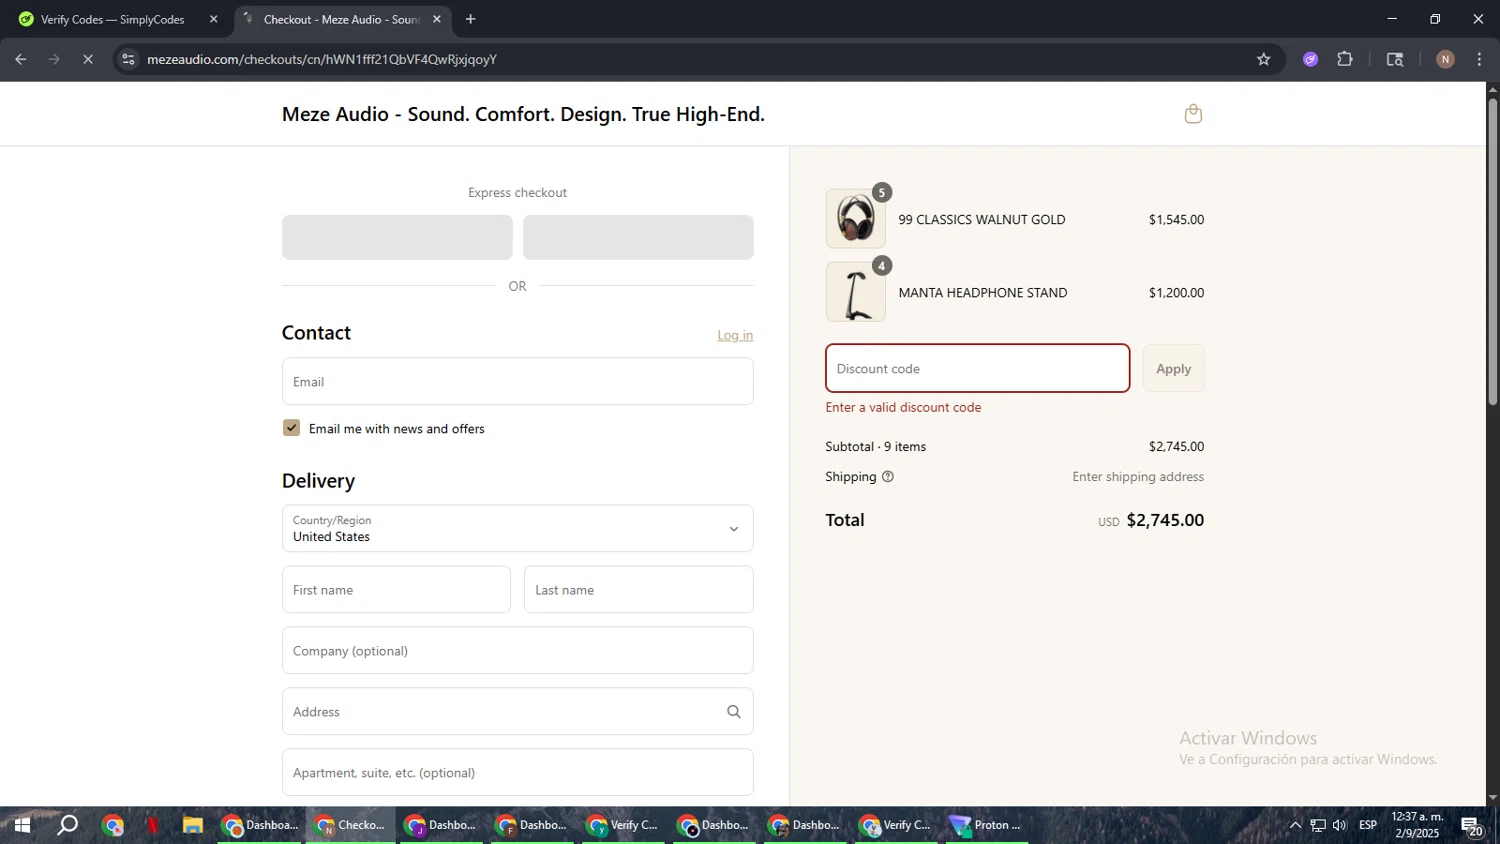The width and height of the screenshot is (1500, 844).
Task: Open Netflix from the taskbar
Action: click(x=153, y=825)
